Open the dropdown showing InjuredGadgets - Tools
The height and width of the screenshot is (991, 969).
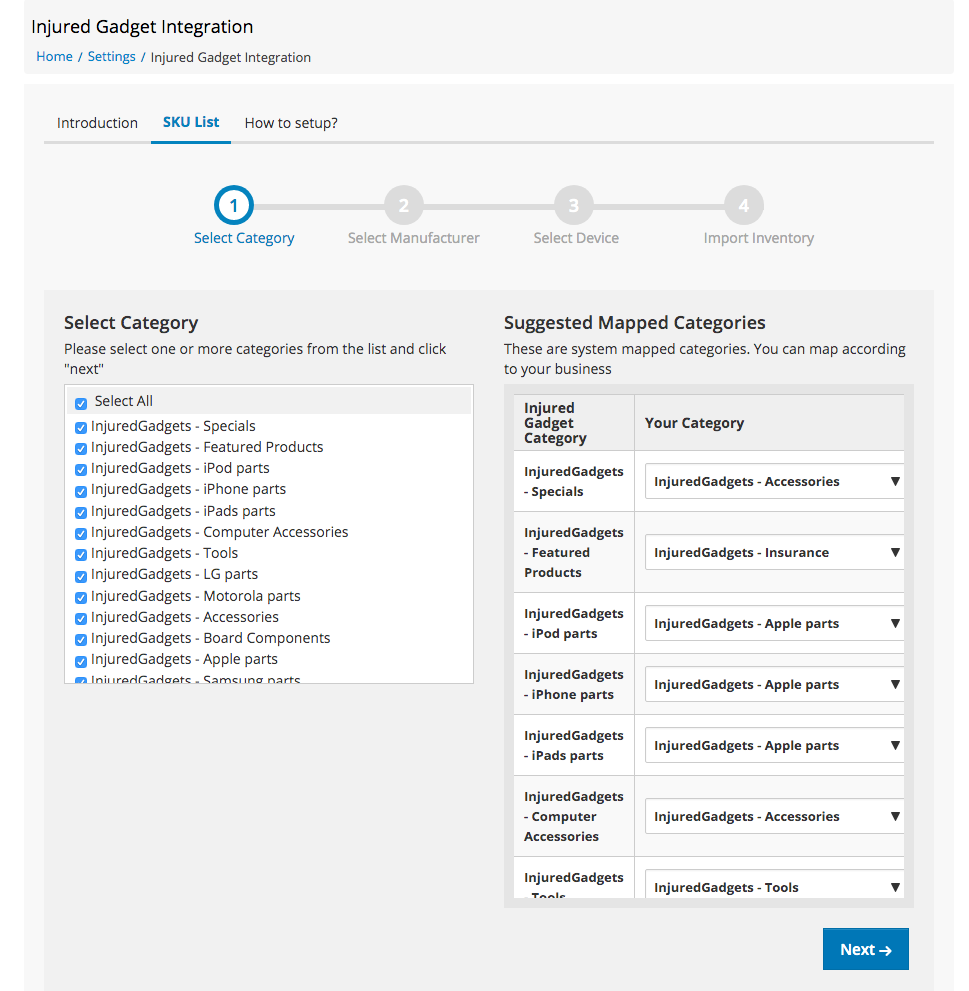pyautogui.click(x=774, y=885)
